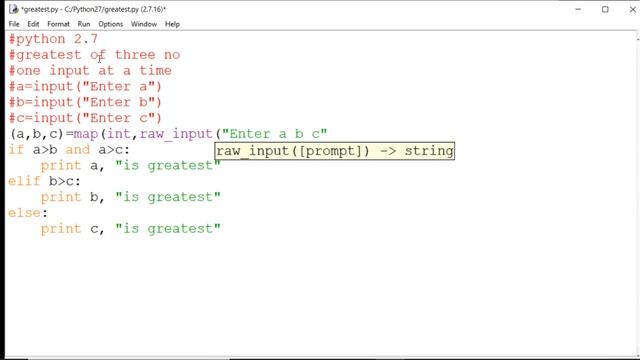Minimize the greatest.py window
The width and height of the screenshot is (640, 360).
click(578, 9)
